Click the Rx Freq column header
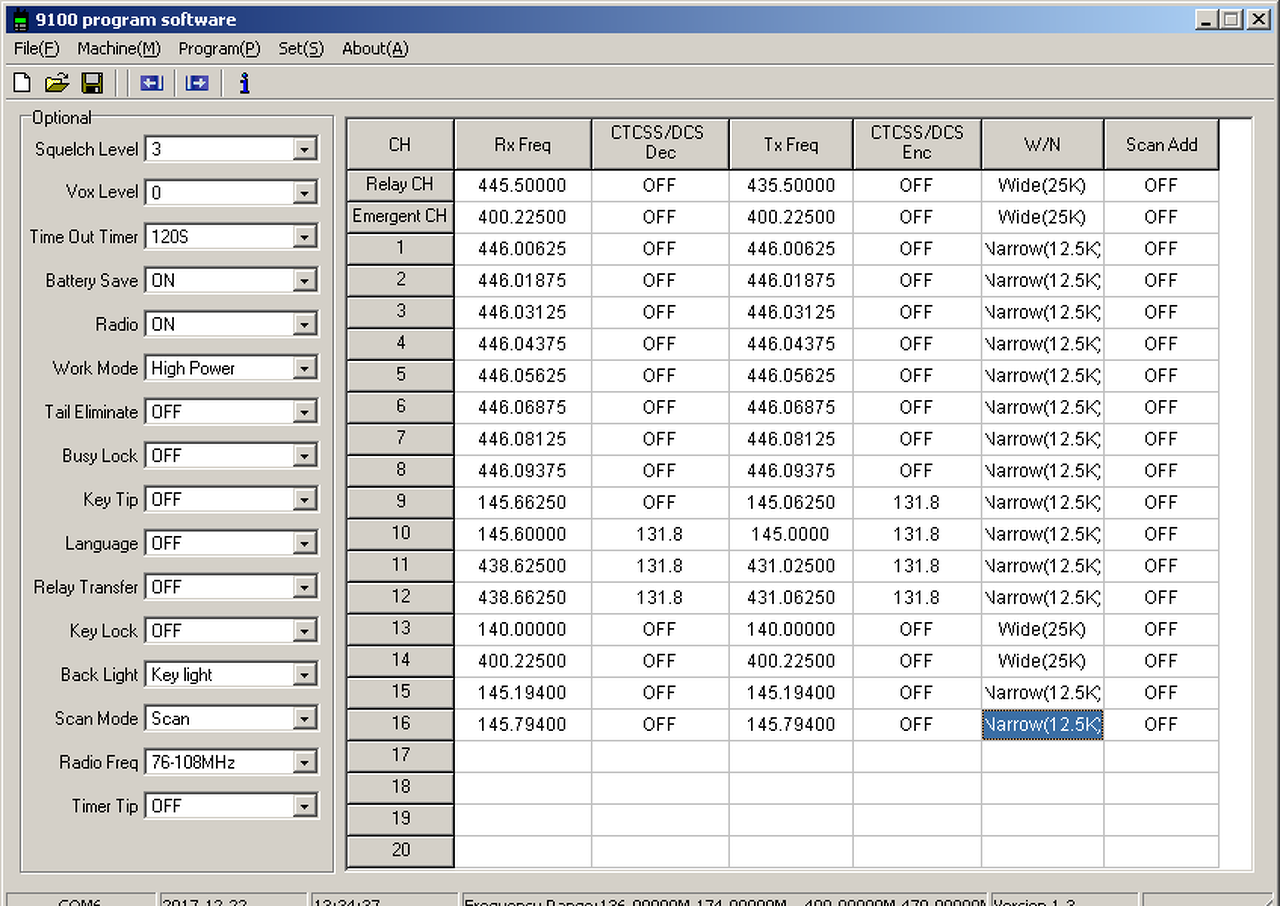 coord(523,144)
